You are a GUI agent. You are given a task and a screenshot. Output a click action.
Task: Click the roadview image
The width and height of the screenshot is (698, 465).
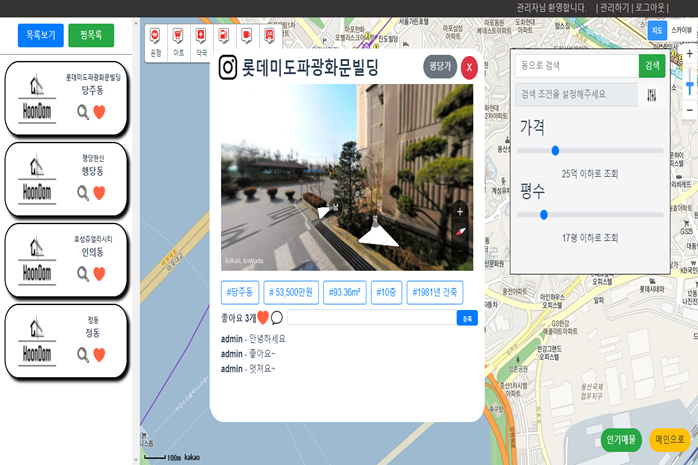[x=347, y=177]
